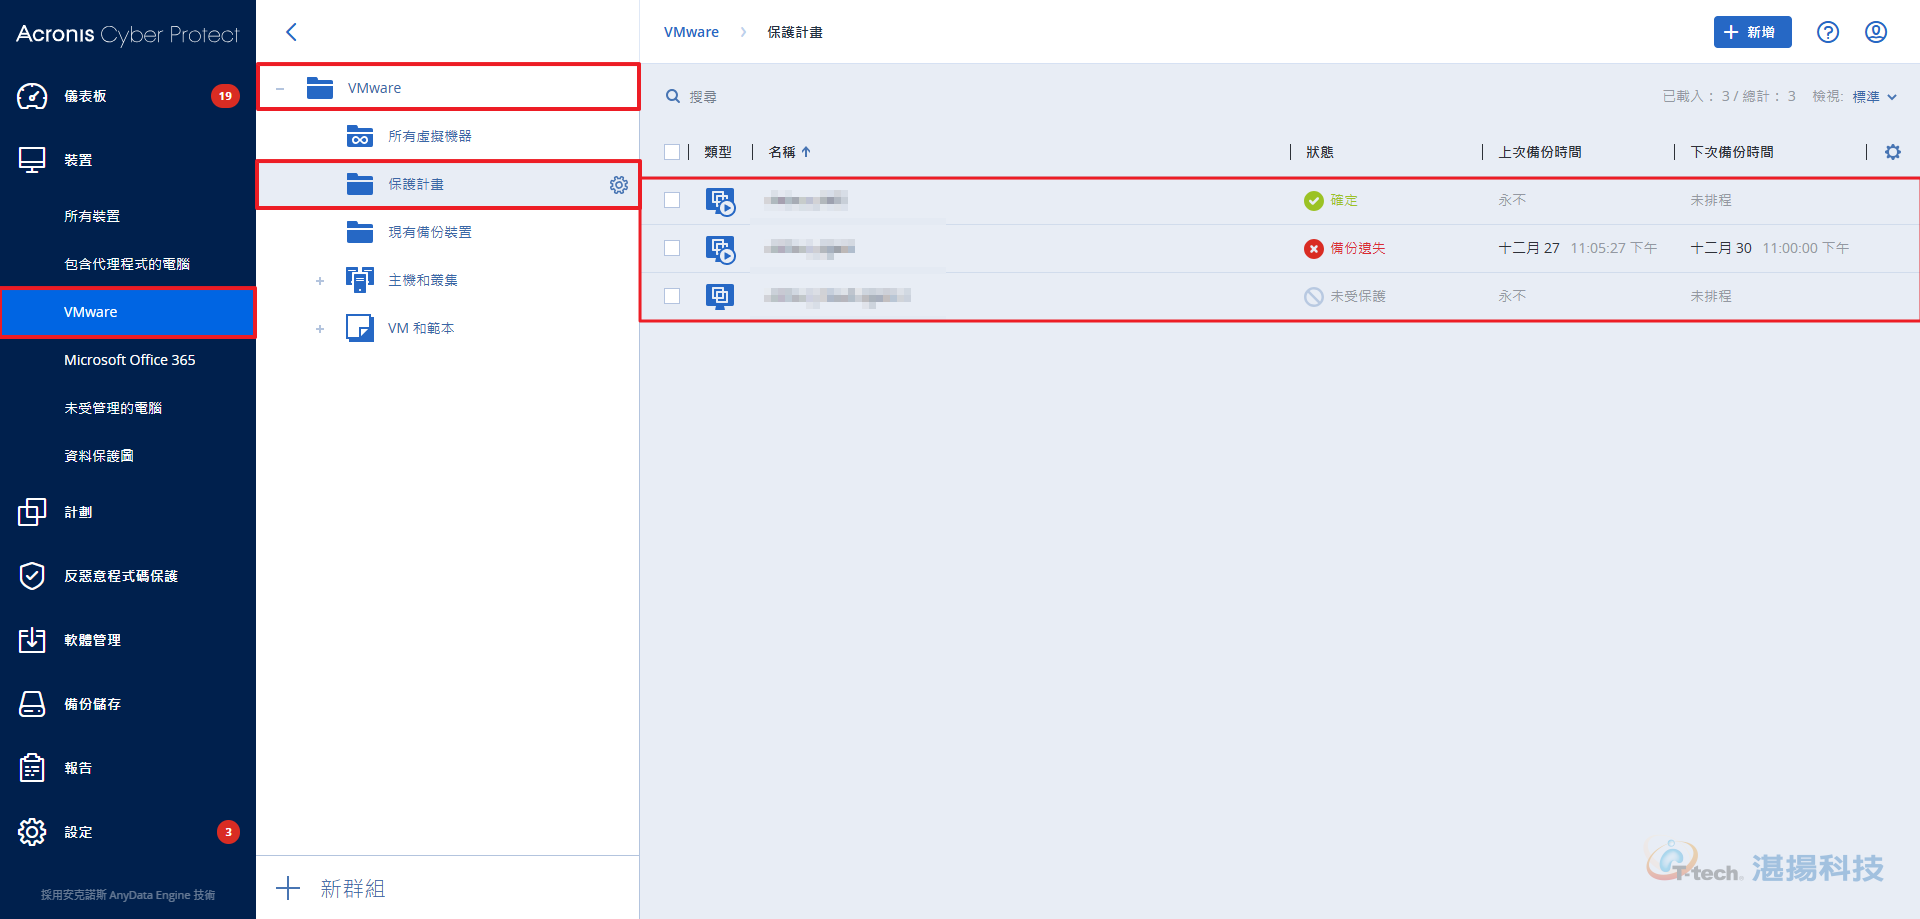
Task: Expand the VM 和範本 tree node
Action: pyautogui.click(x=320, y=329)
